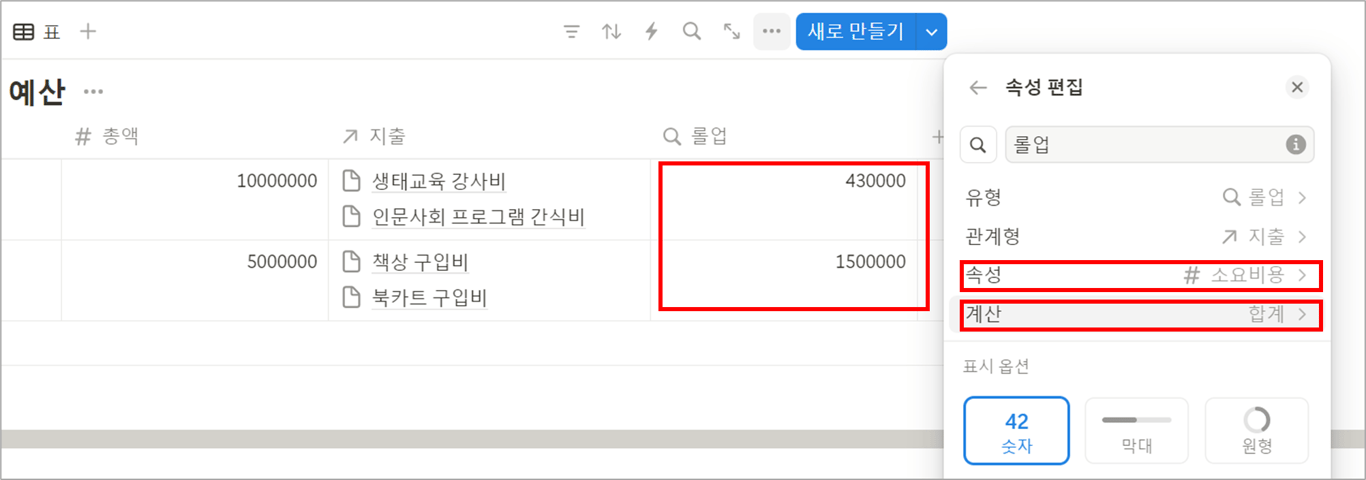Add a column with plus after 롤업
This screenshot has height=480, width=1366.
coord(937,136)
